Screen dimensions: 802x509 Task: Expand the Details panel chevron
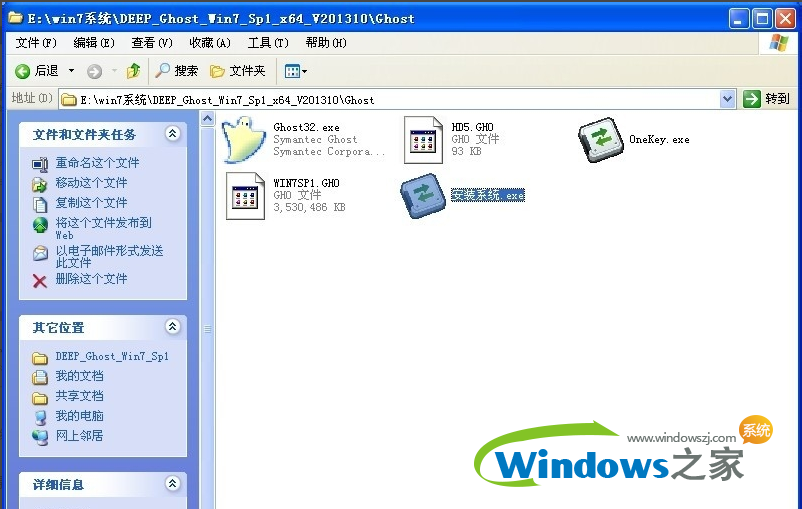tap(173, 484)
